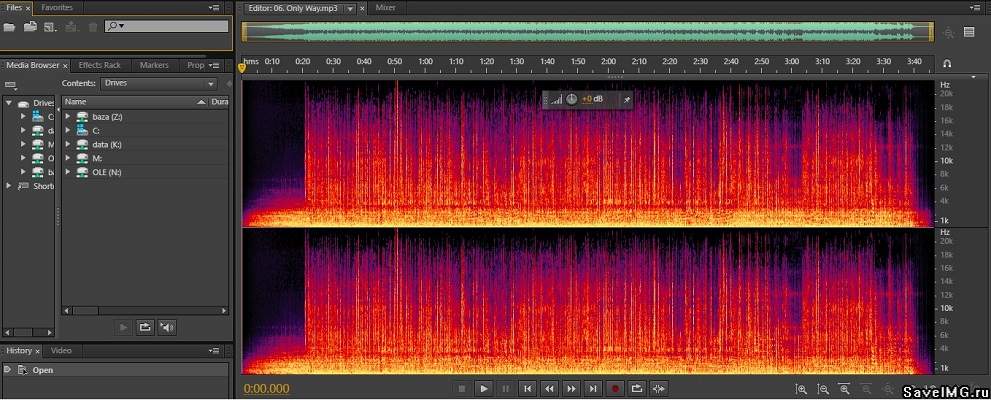Switch to the Mixer tab

pos(385,7)
